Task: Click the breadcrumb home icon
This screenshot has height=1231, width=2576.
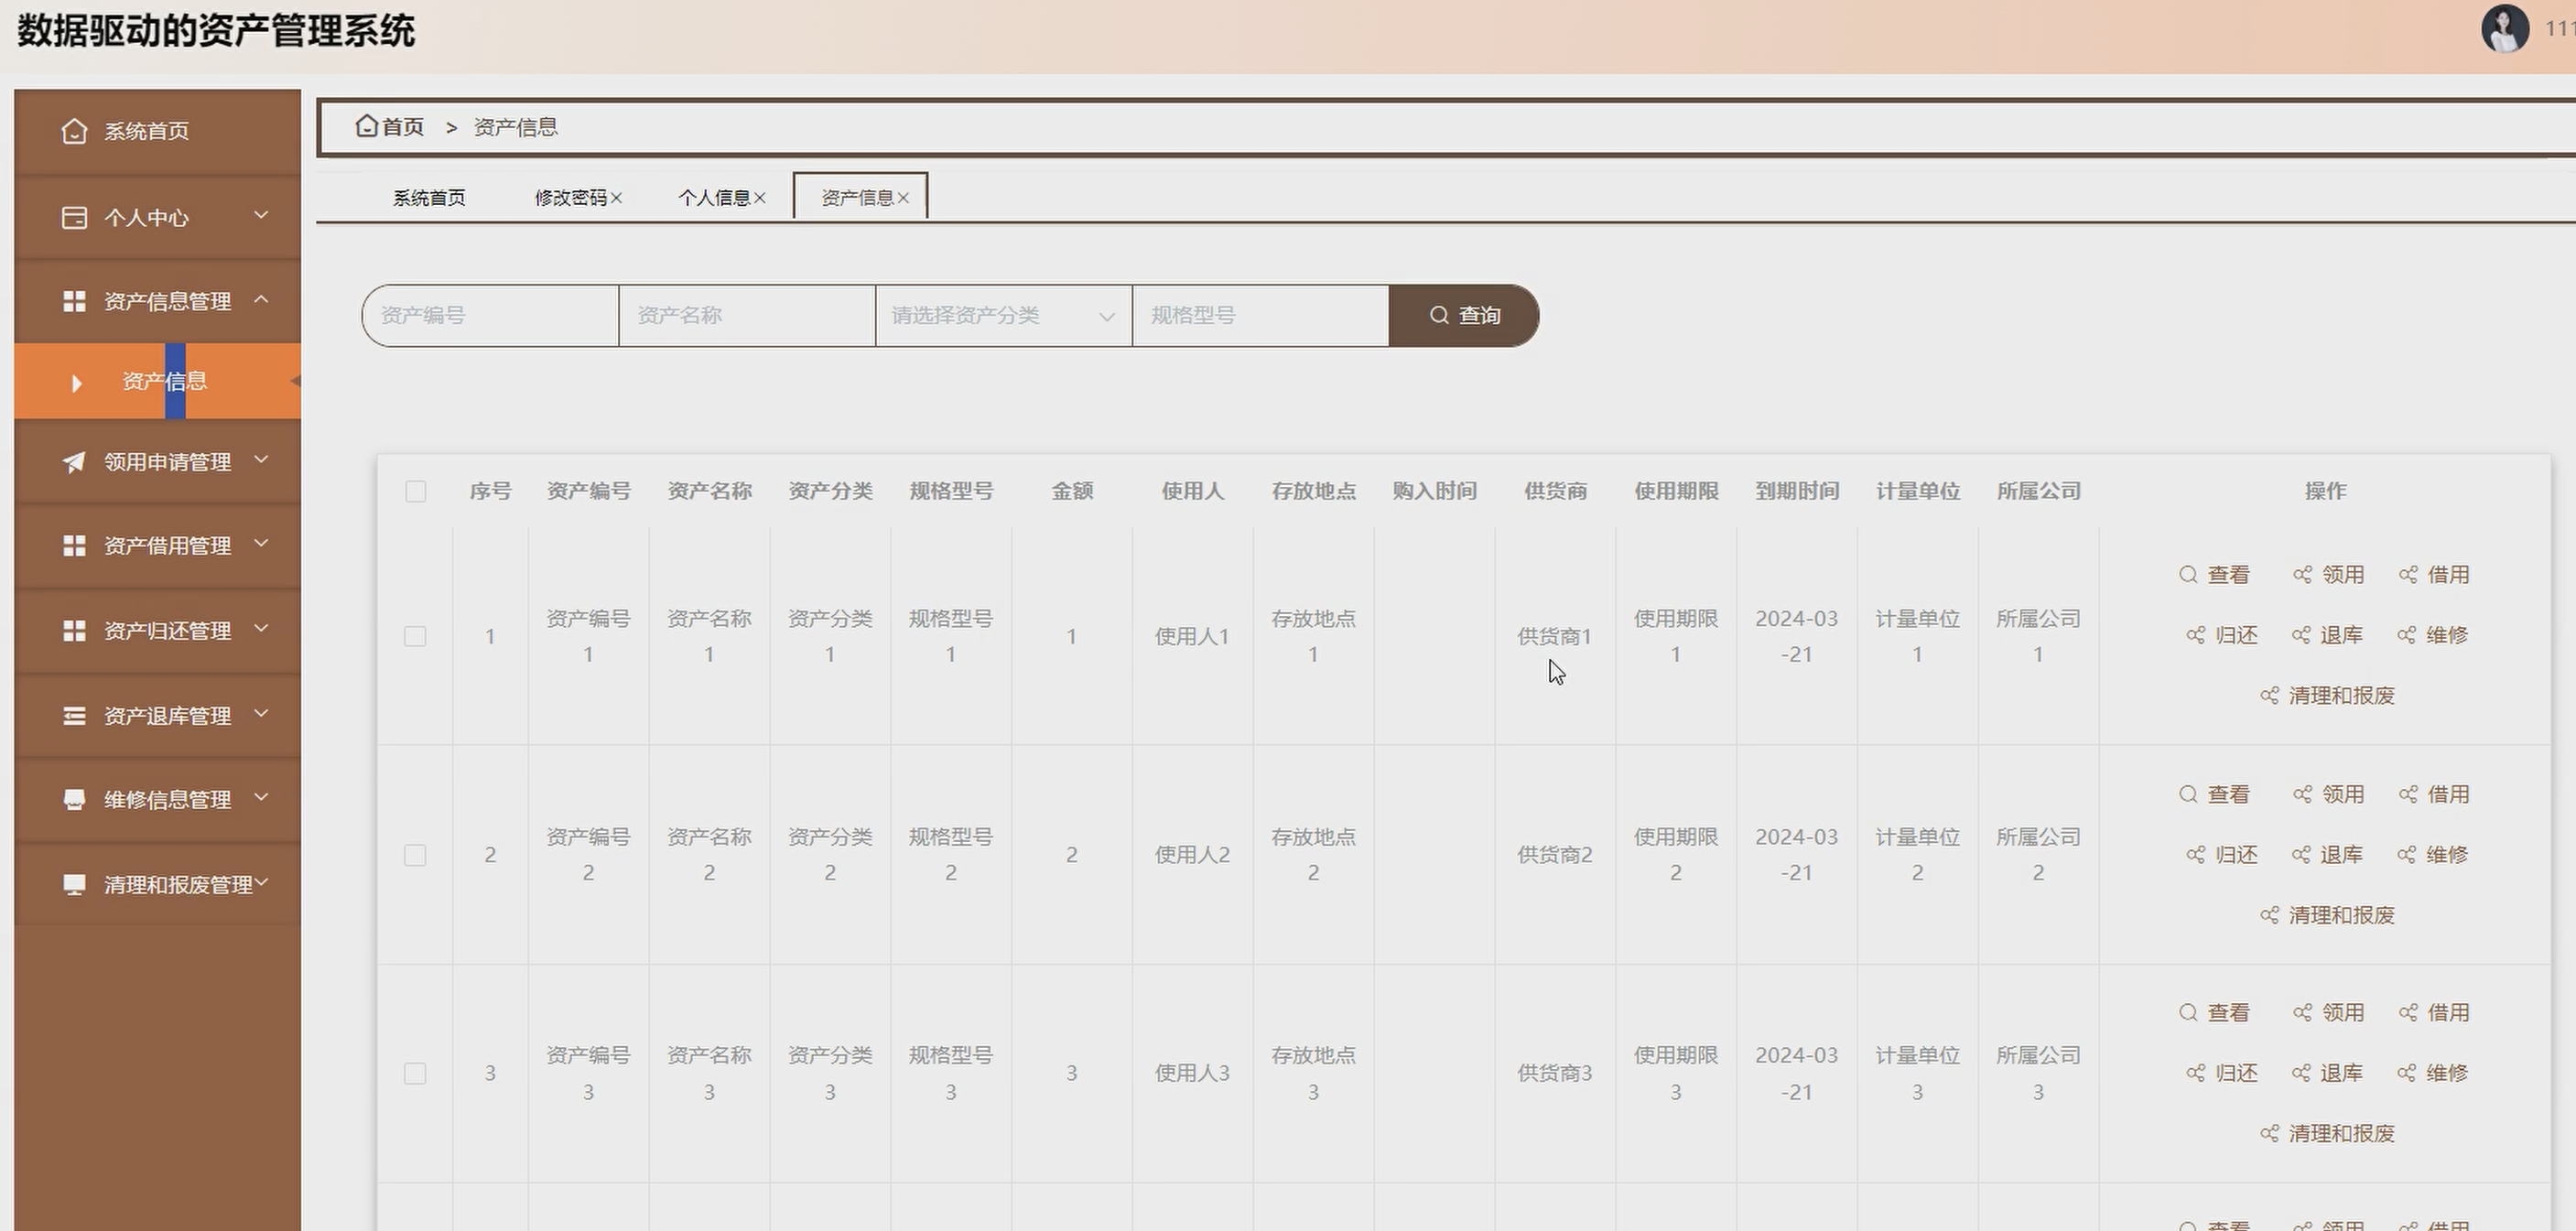Action: pyautogui.click(x=367, y=126)
